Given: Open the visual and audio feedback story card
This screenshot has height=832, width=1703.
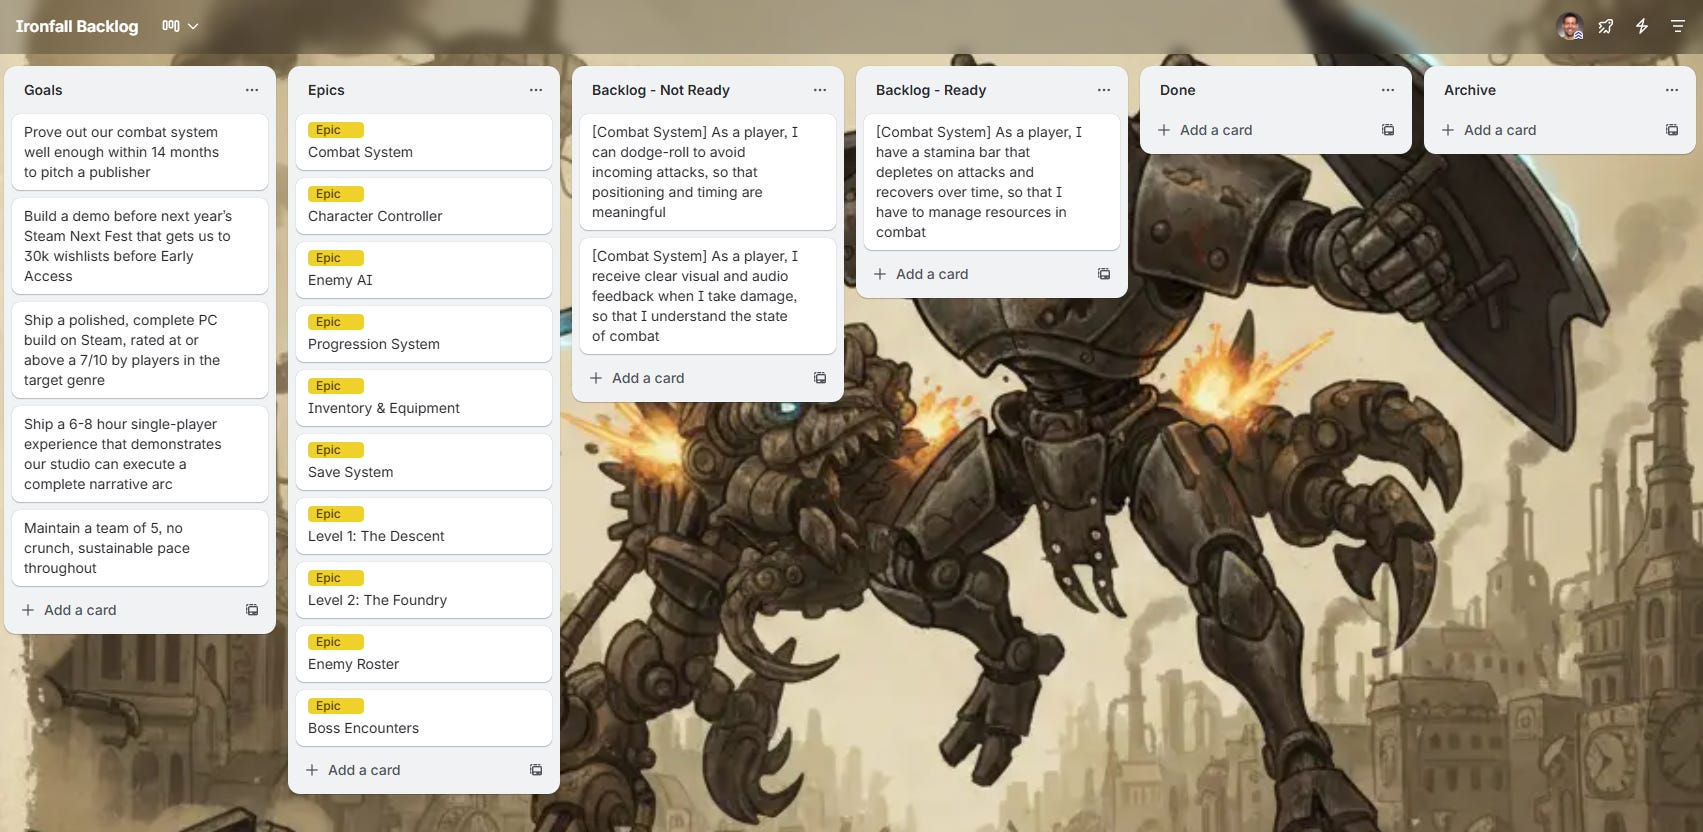Looking at the screenshot, I should [708, 296].
